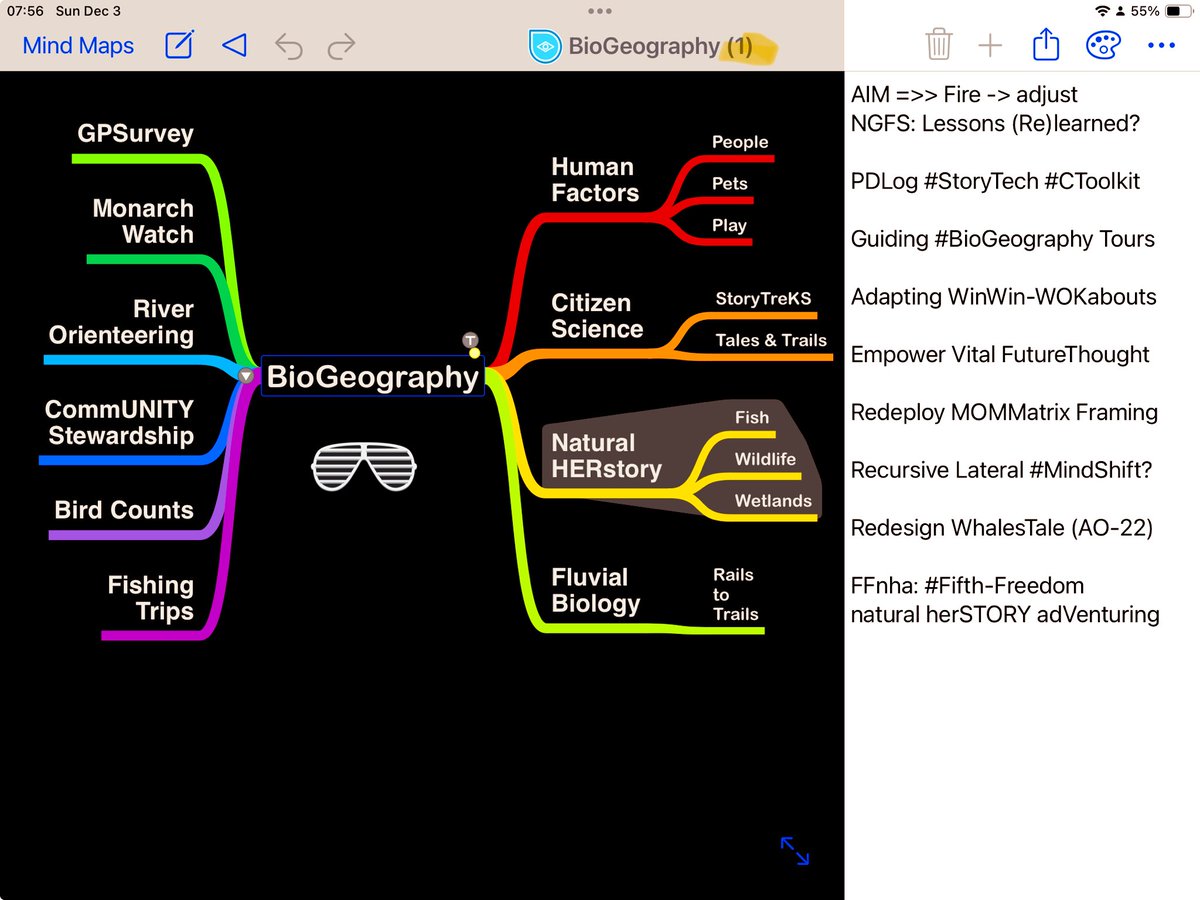Tap the fullscreen expand arrows icon
1200x900 pixels.
tap(795, 851)
